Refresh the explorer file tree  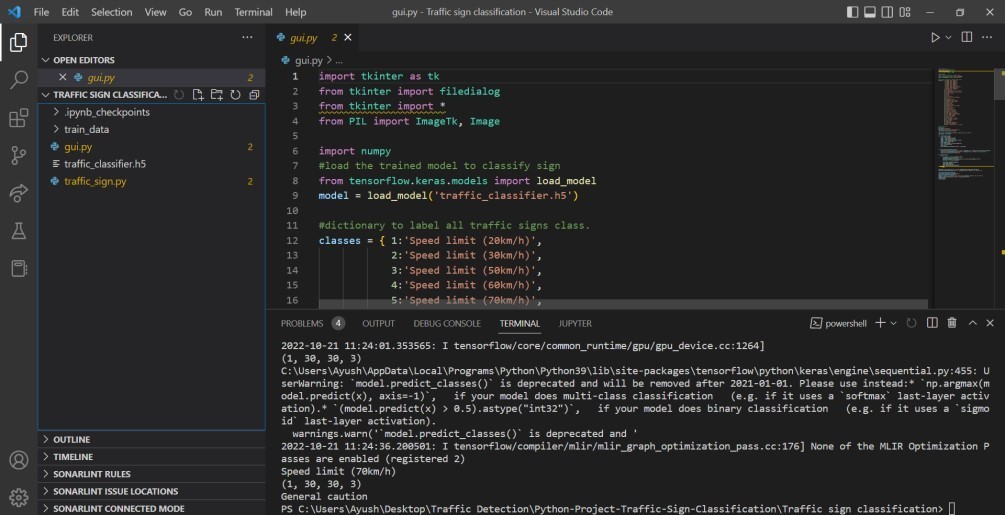[235, 95]
